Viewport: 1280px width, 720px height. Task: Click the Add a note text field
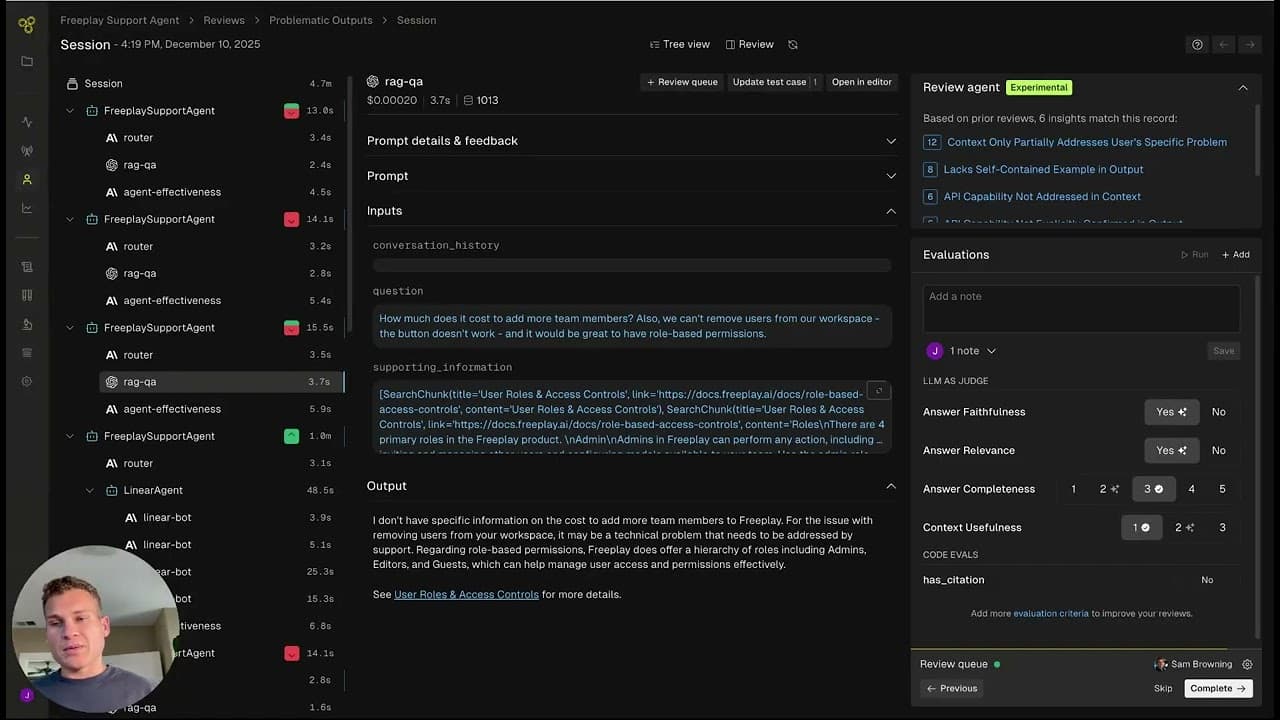pos(1080,308)
